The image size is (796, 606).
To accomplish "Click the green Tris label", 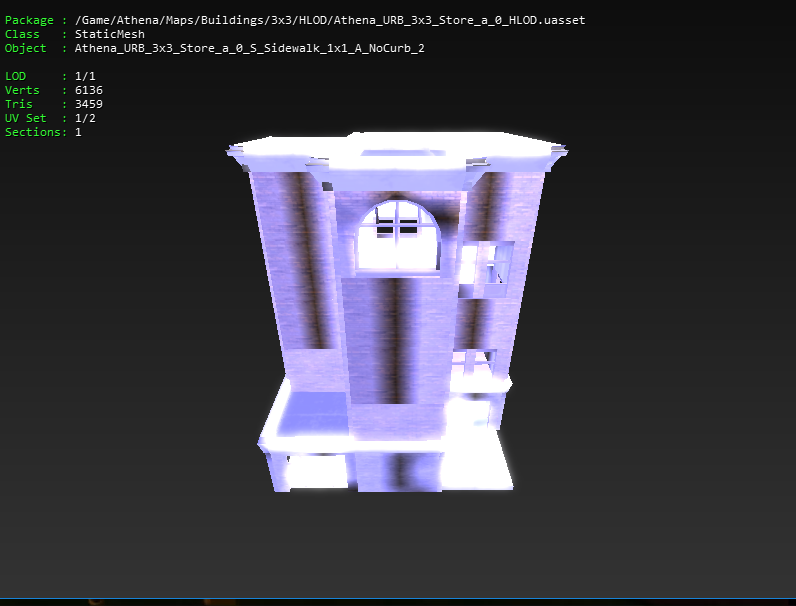I will tap(19, 104).
